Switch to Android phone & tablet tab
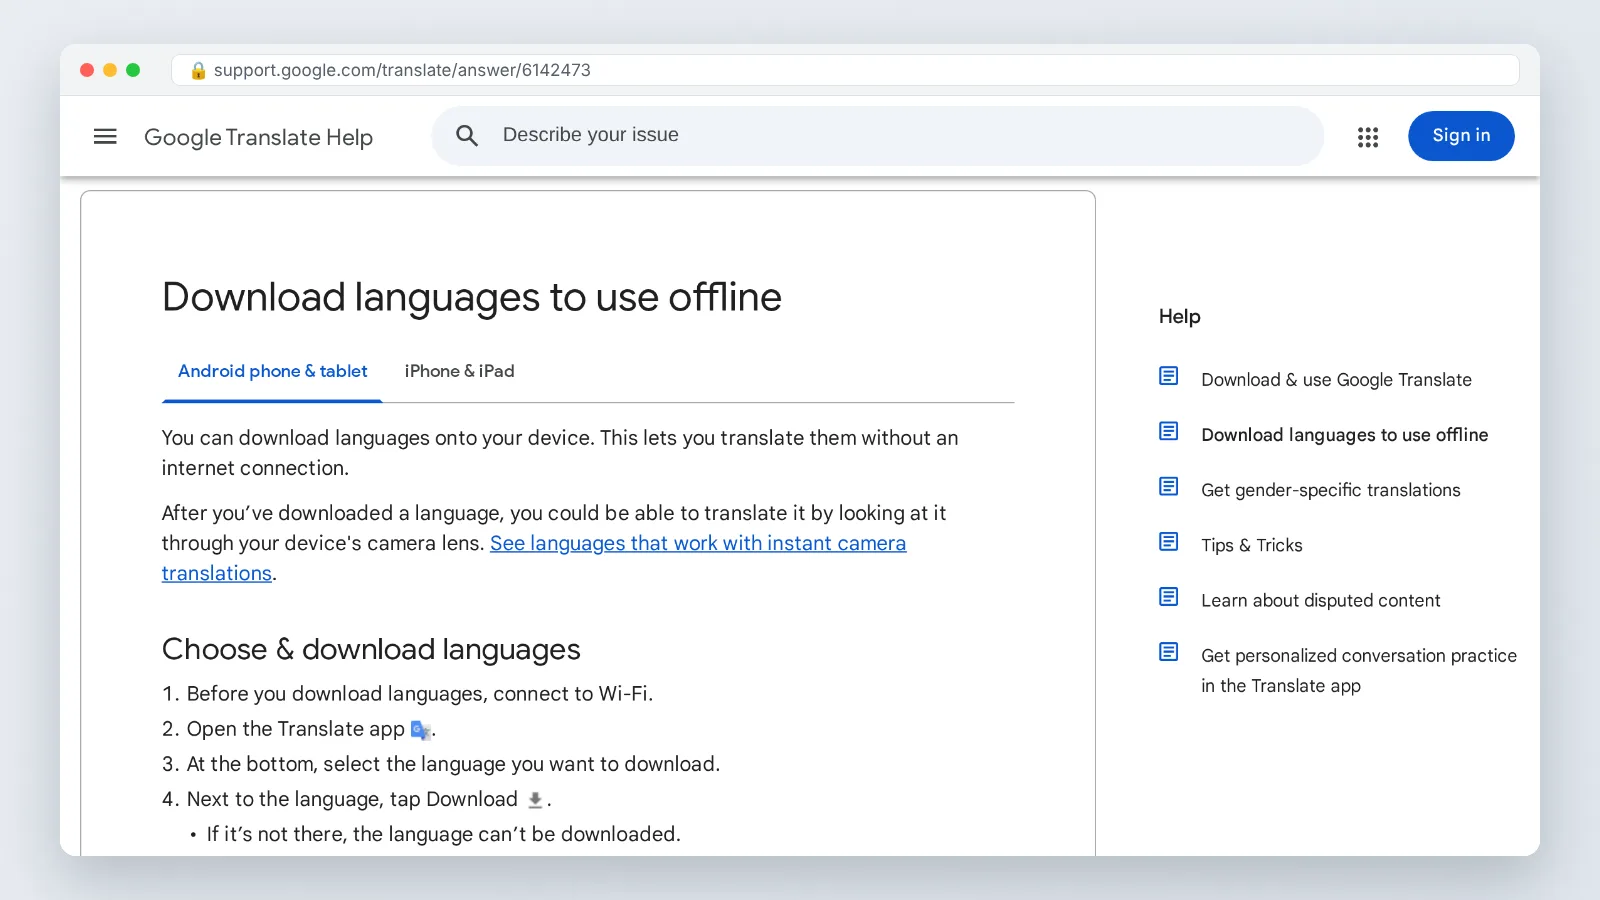The width and height of the screenshot is (1600, 900). coord(272,371)
